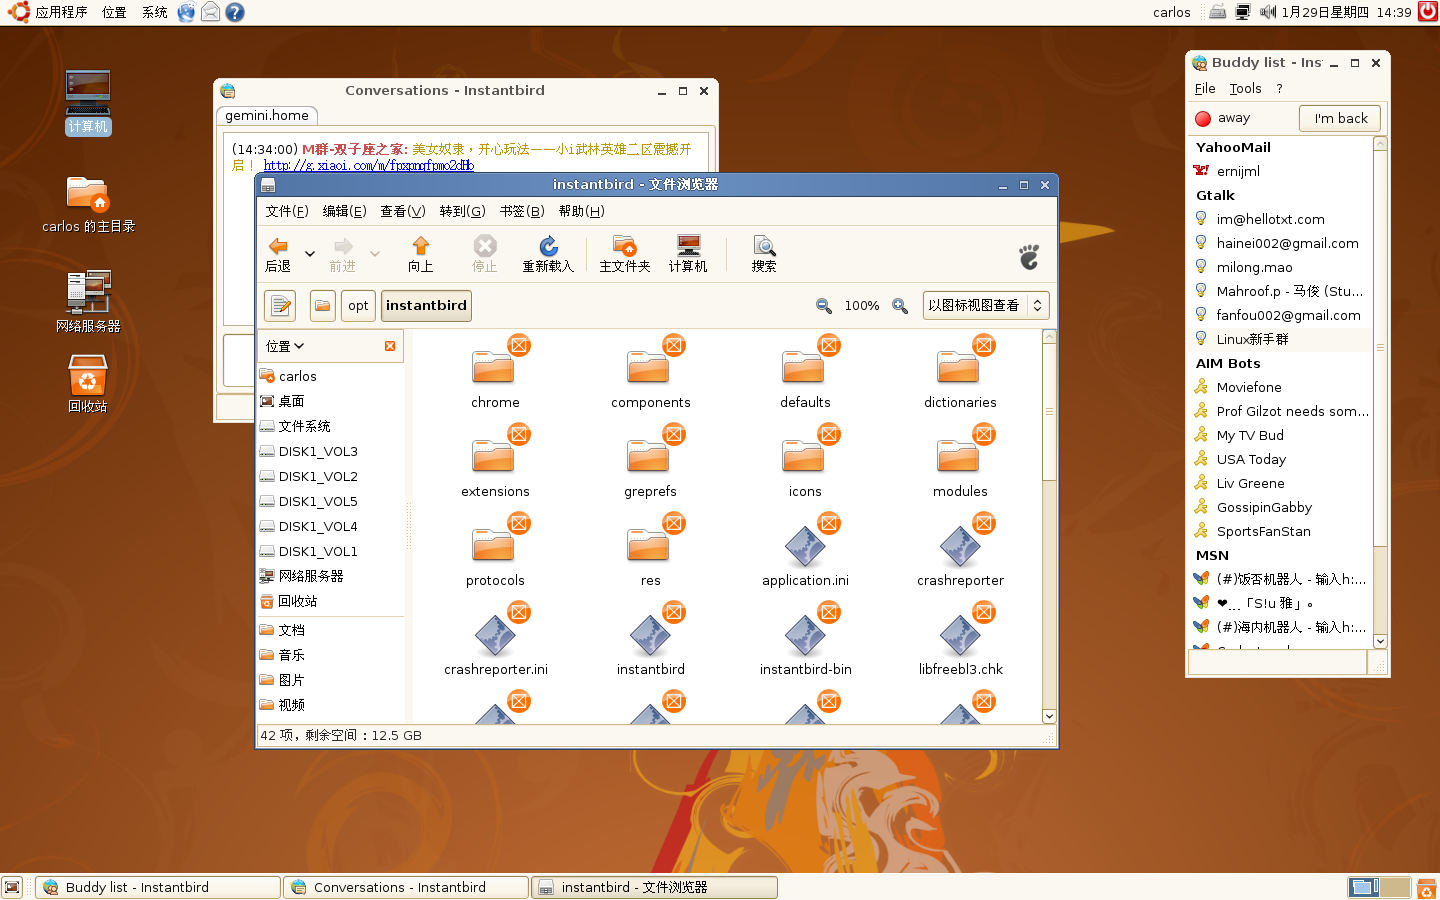Select the defaults folder
This screenshot has height=900, width=1440.
[805, 372]
